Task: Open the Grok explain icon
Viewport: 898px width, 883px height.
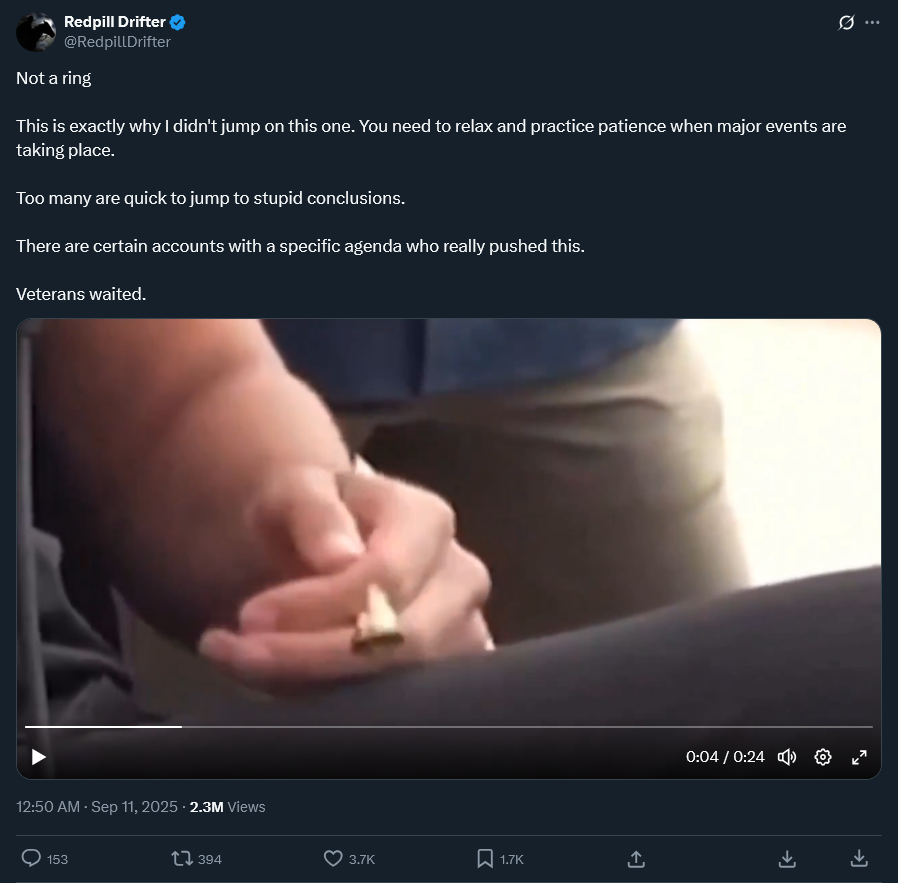Action: pos(846,22)
